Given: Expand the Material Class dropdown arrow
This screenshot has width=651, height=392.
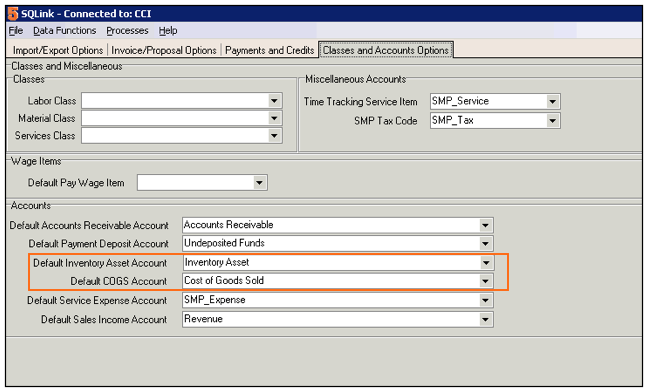Looking at the screenshot, I should pyautogui.click(x=274, y=118).
